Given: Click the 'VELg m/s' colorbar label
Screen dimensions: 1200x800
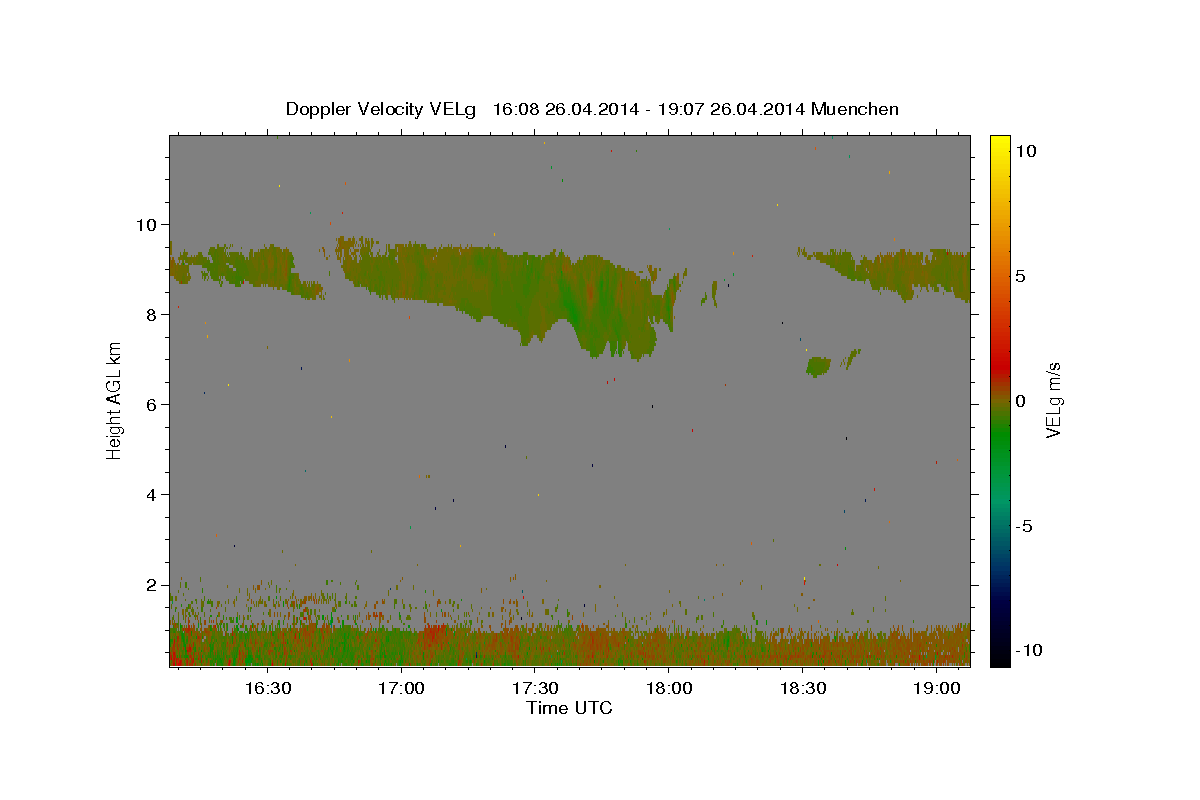Looking at the screenshot, I should (1053, 401).
